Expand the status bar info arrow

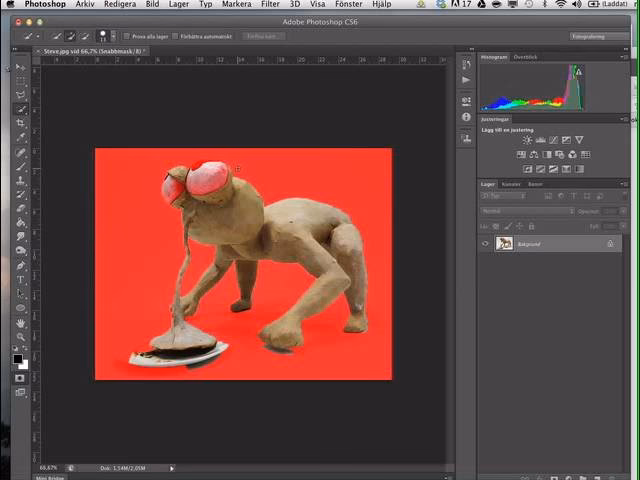pyautogui.click(x=171, y=468)
